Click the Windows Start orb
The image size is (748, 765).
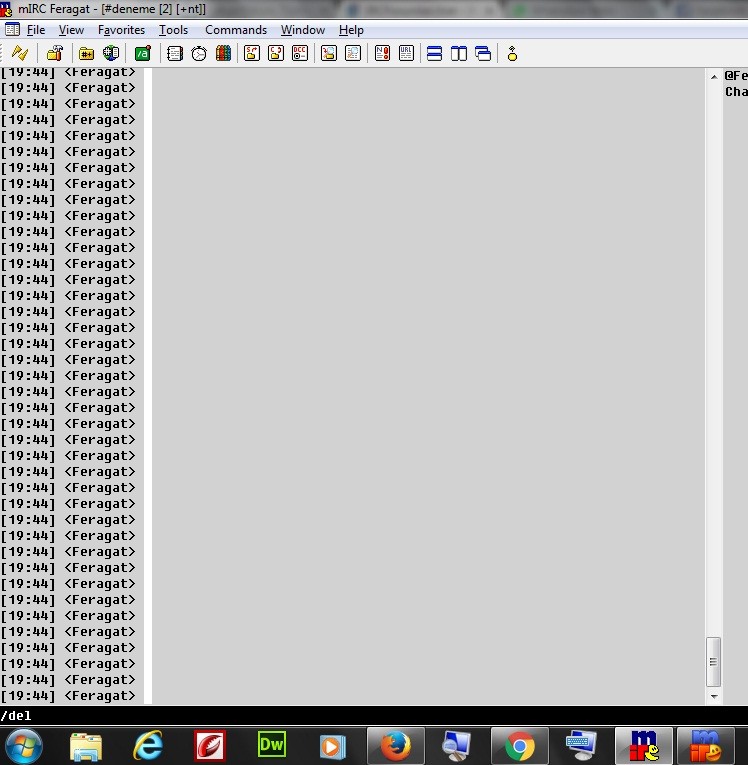point(23,746)
